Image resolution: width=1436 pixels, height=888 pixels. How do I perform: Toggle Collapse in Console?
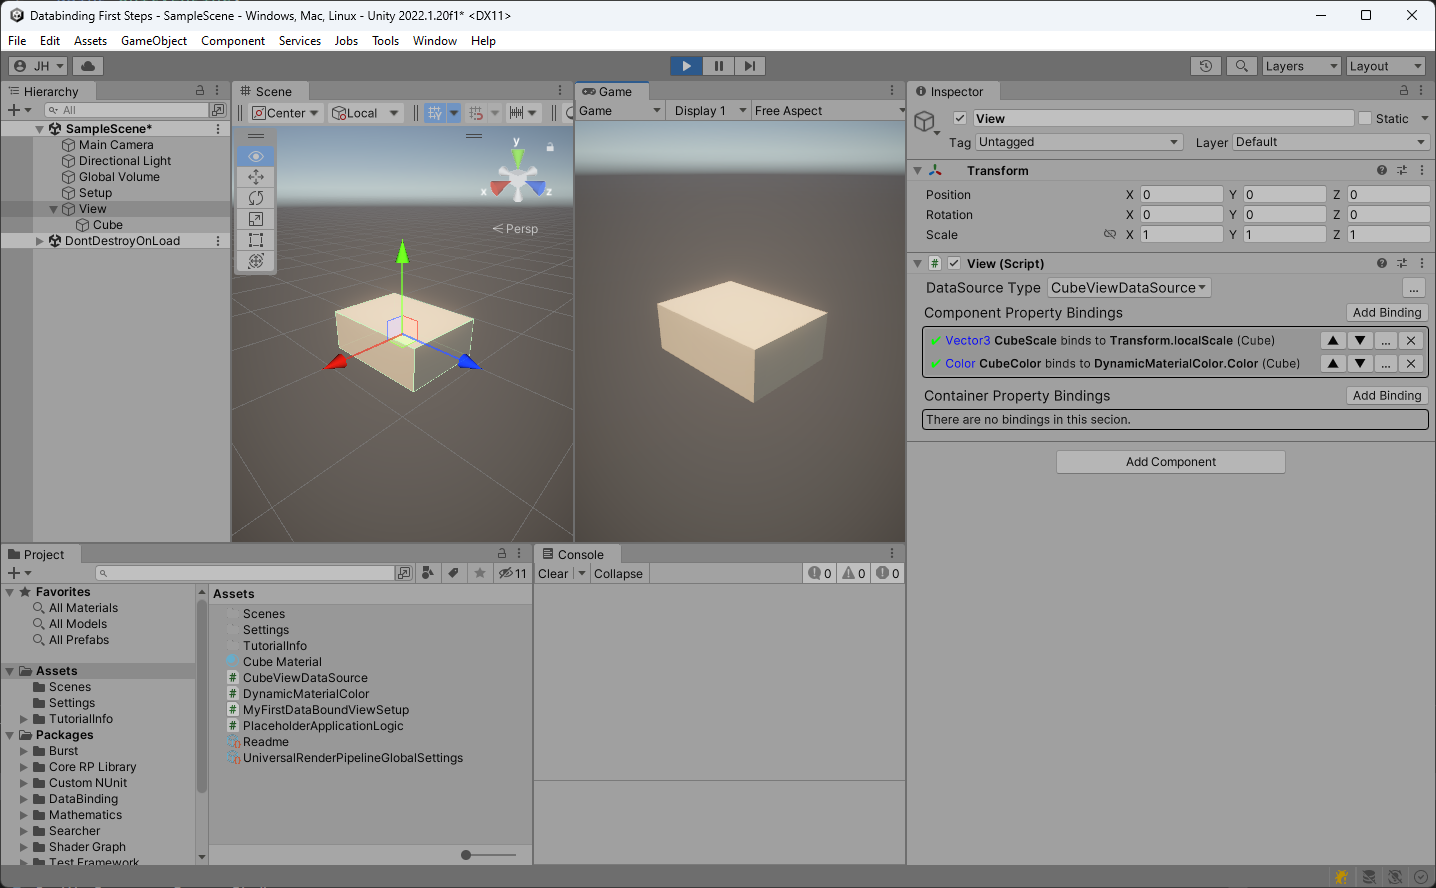tap(618, 573)
